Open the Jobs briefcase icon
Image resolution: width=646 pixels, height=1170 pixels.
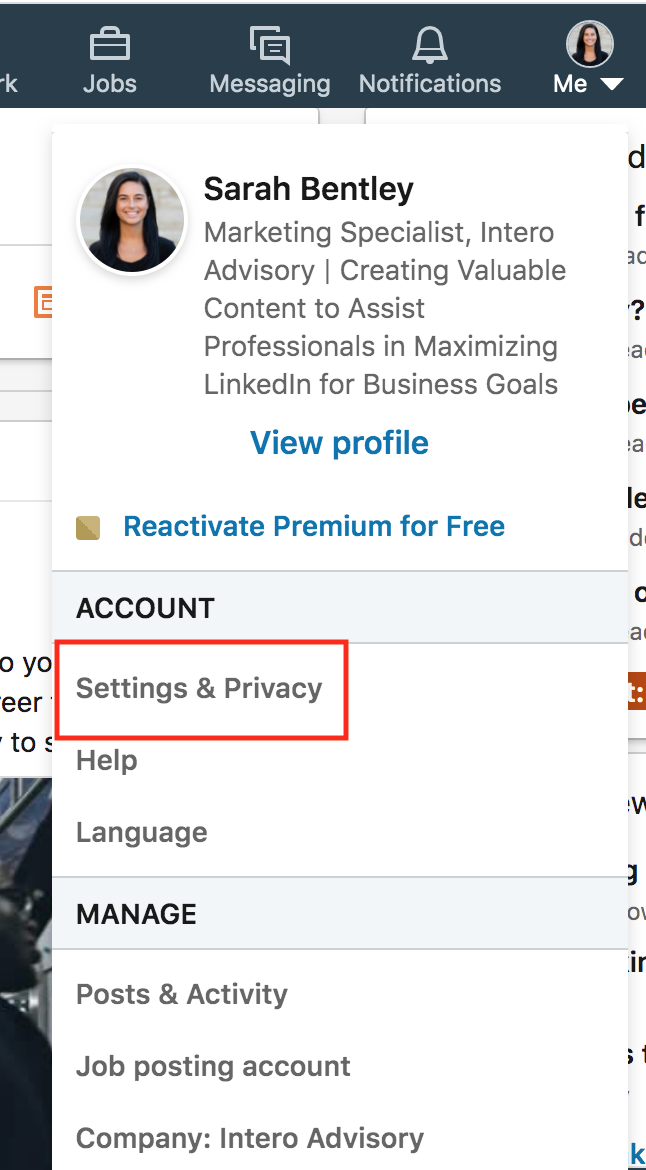click(x=110, y=45)
